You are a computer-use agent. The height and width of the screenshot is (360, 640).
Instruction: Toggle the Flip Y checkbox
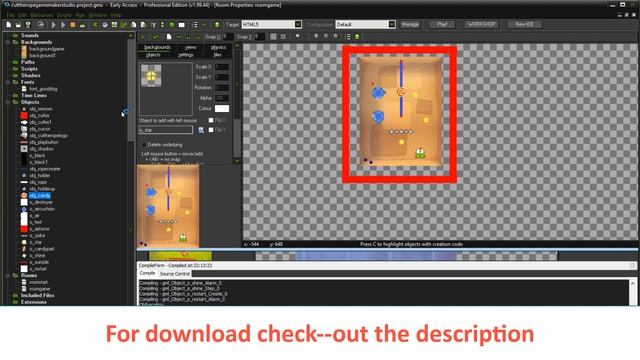pyautogui.click(x=211, y=130)
